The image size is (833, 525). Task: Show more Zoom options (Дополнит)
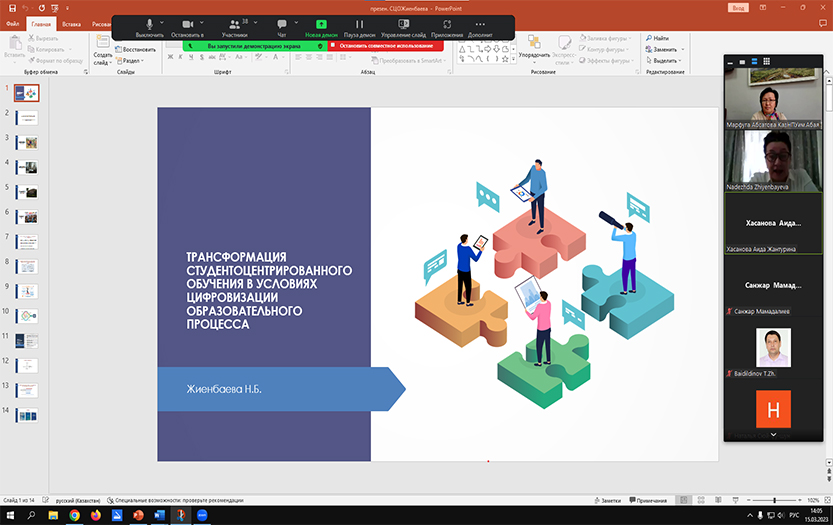click(480, 26)
